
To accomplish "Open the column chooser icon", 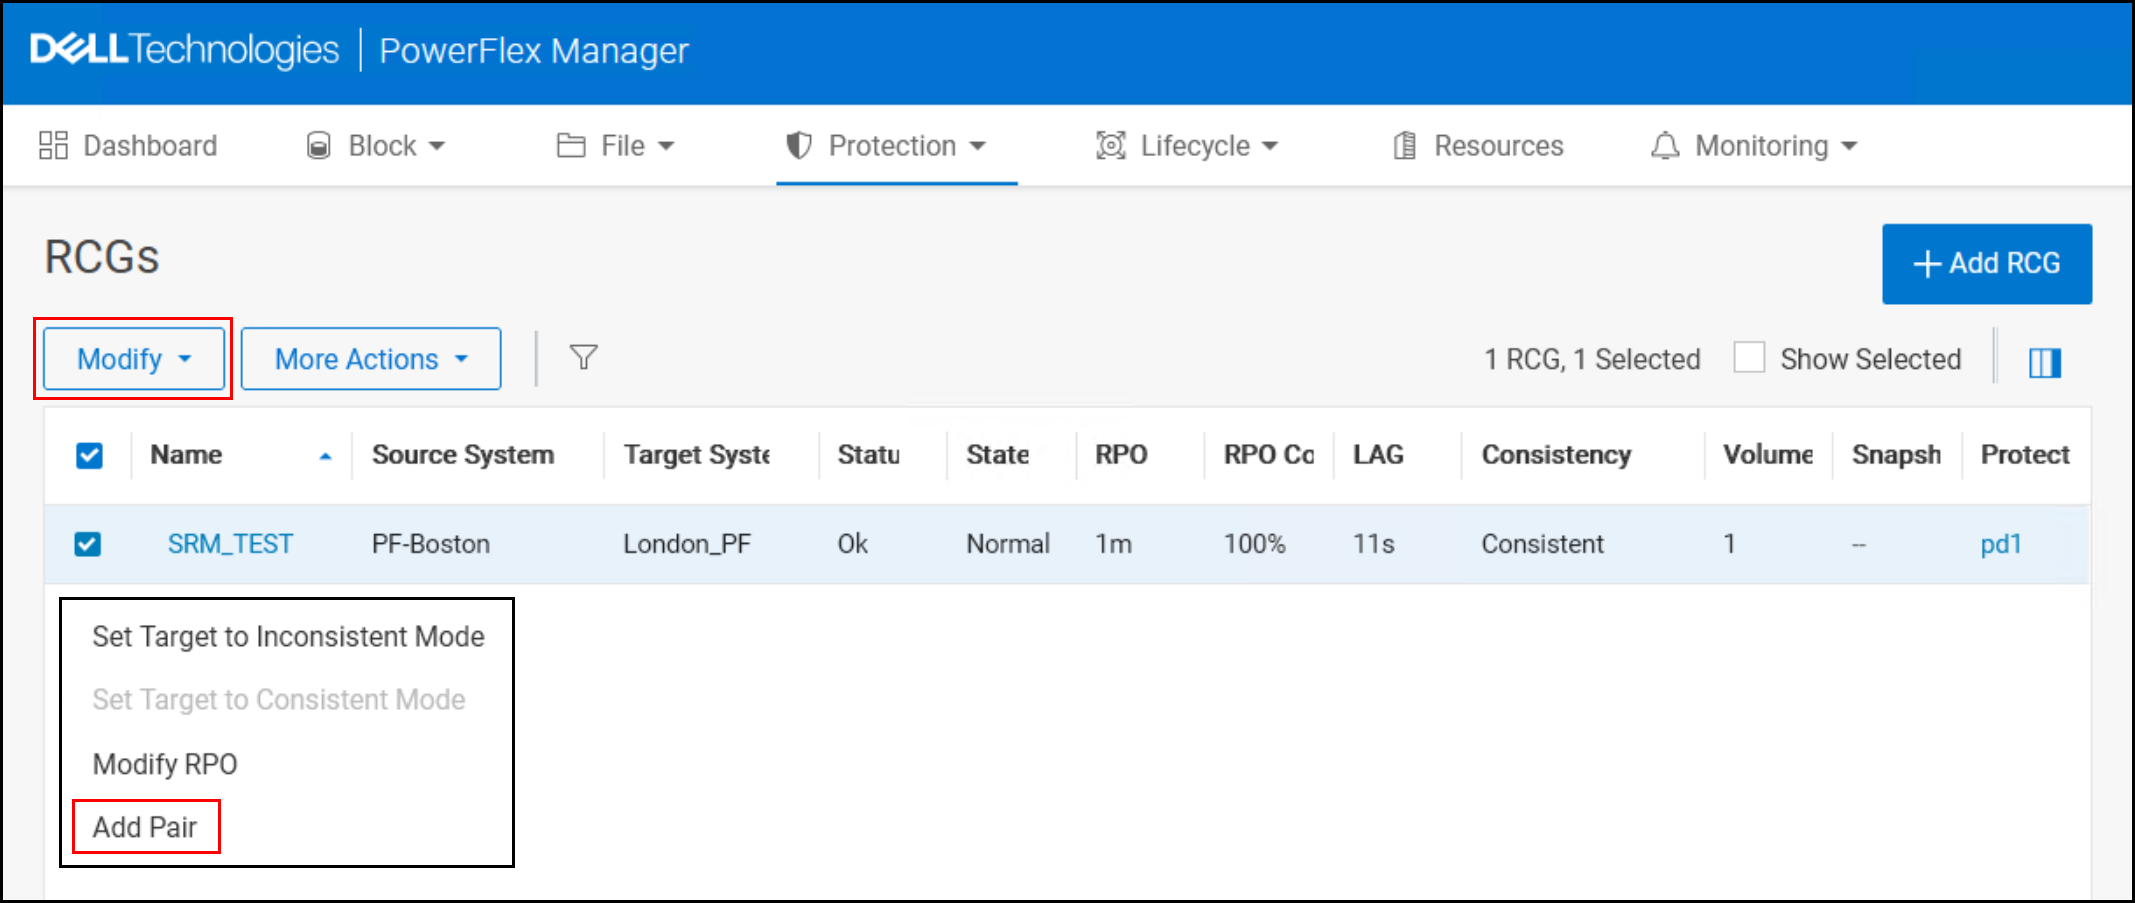I will (x=2045, y=362).
